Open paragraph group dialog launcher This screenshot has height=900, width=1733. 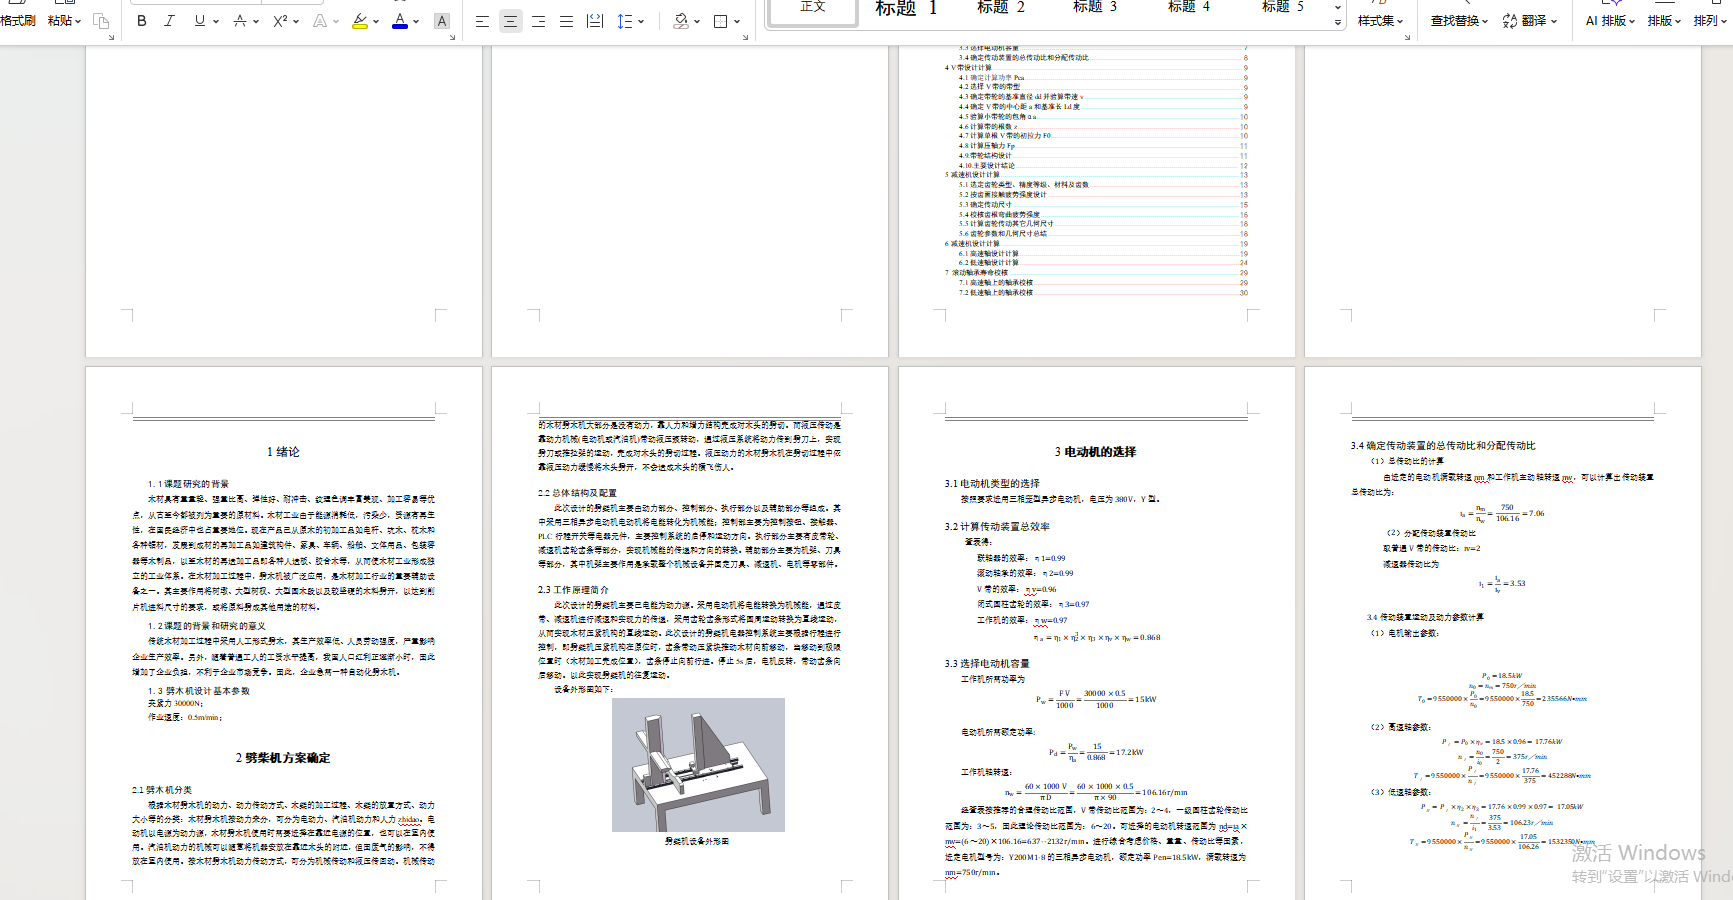(x=745, y=37)
